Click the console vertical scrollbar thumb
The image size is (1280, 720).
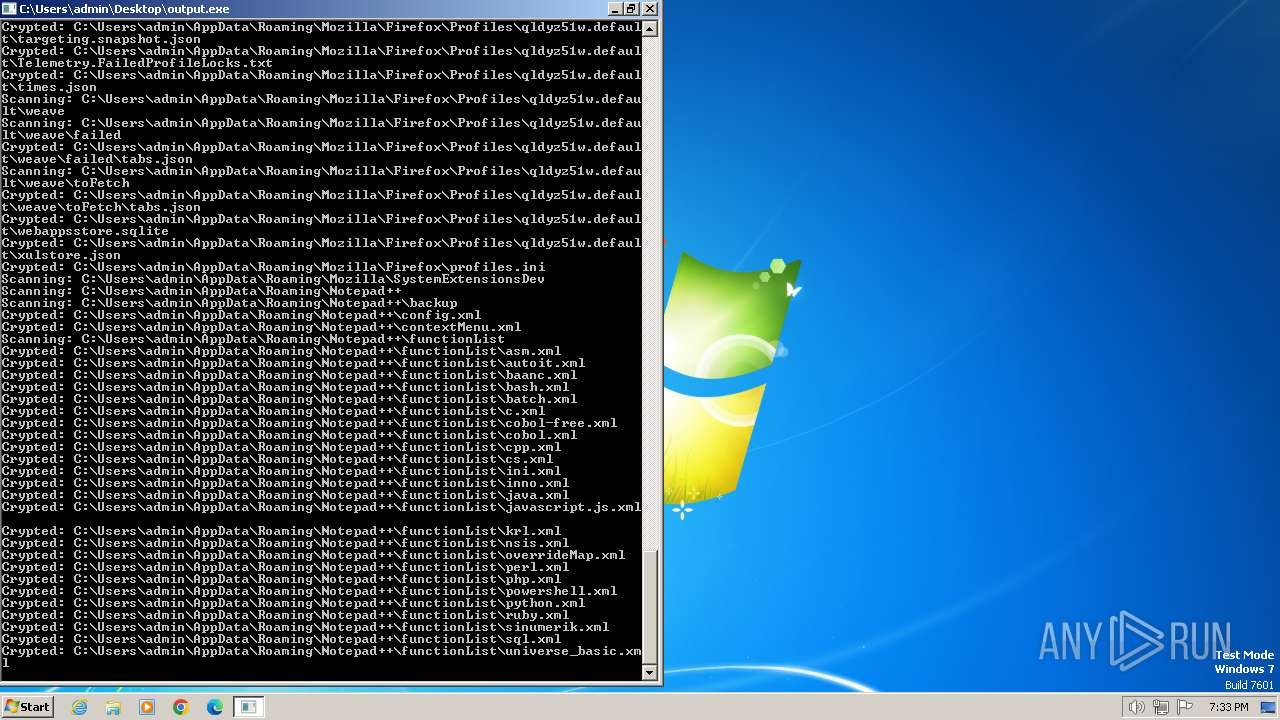650,606
